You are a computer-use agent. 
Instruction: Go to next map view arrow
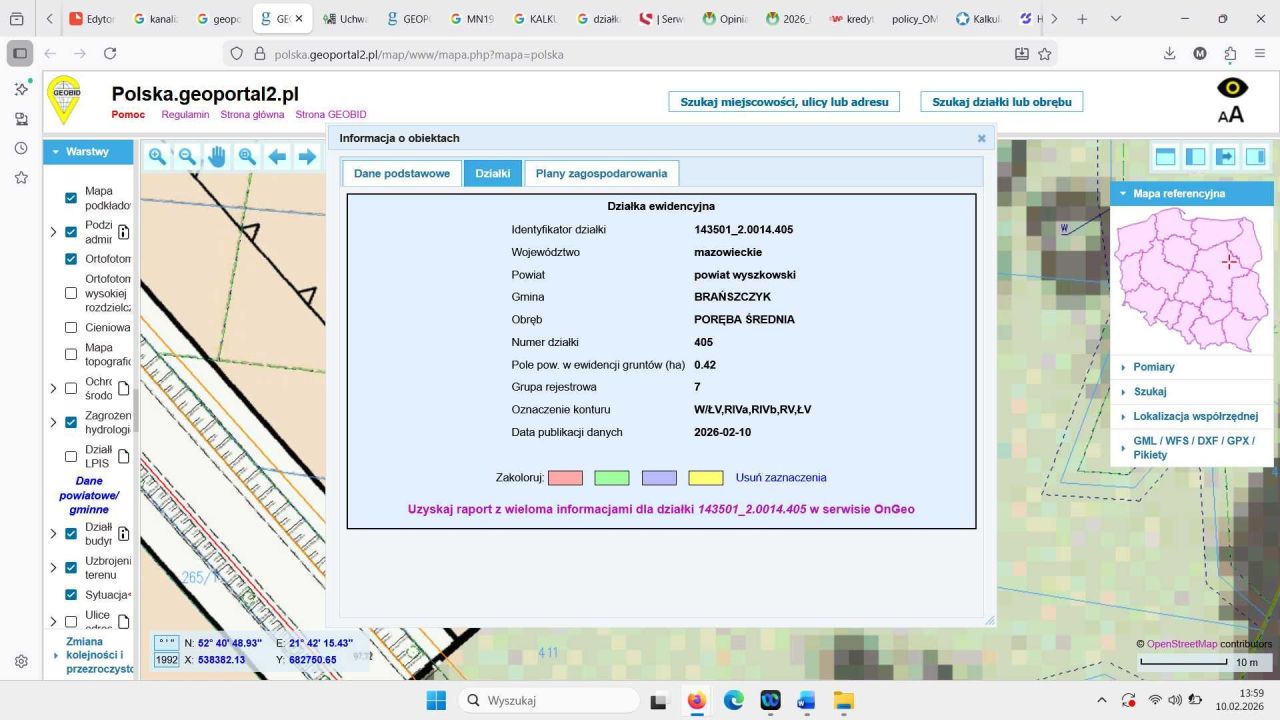[x=307, y=156]
